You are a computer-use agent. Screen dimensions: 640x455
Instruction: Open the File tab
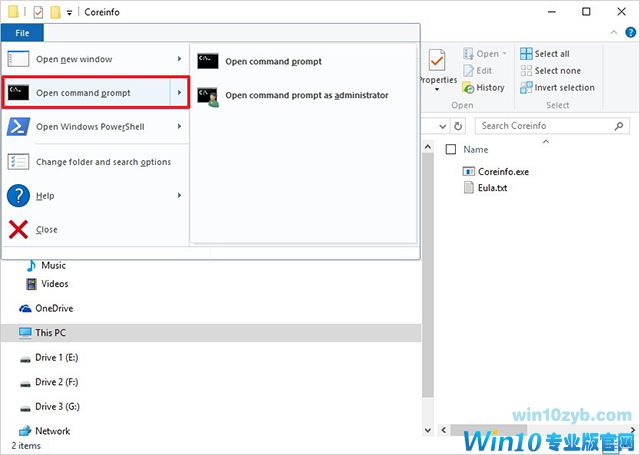[22, 33]
